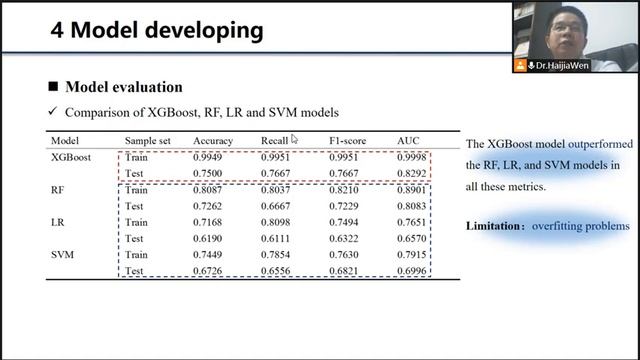Click SVM train AUC value 0.7915
Screen dimensions: 640x360
point(411,255)
